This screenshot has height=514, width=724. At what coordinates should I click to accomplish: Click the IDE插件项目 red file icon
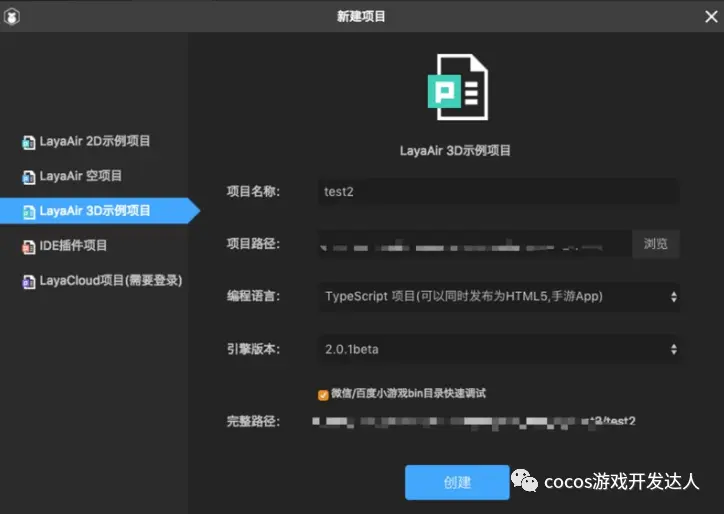(x=29, y=247)
